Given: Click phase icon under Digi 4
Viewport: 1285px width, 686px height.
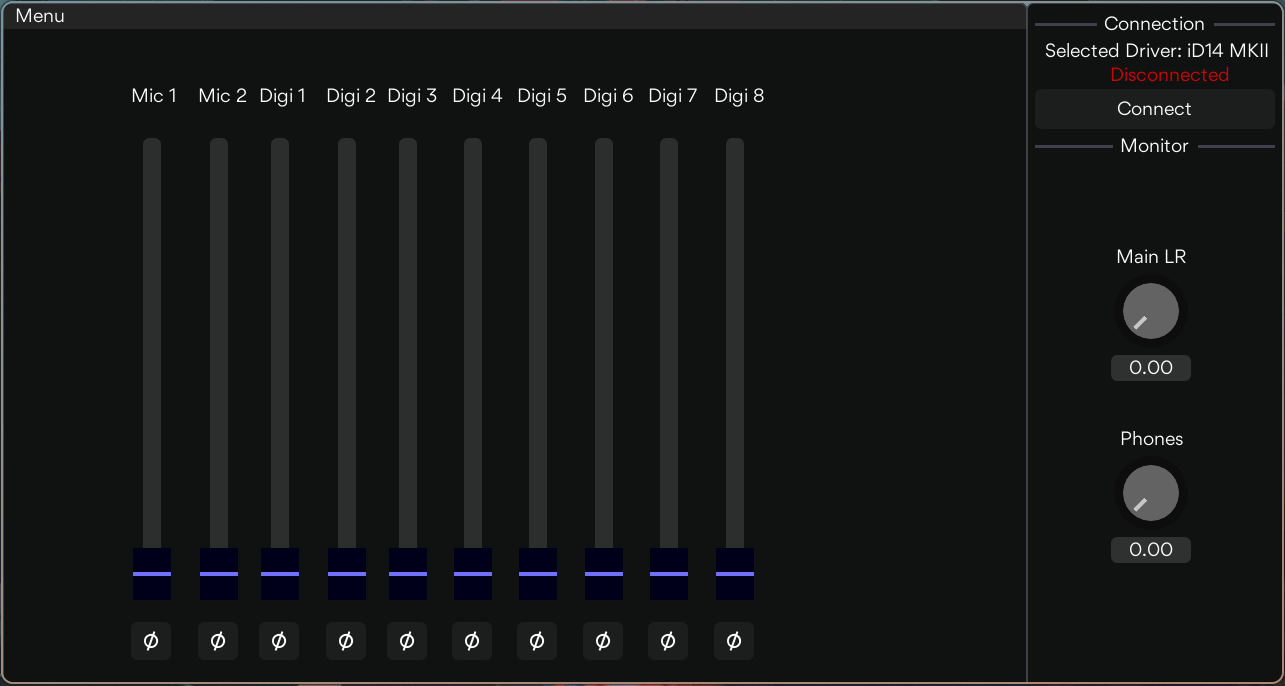Looking at the screenshot, I should tap(473, 641).
